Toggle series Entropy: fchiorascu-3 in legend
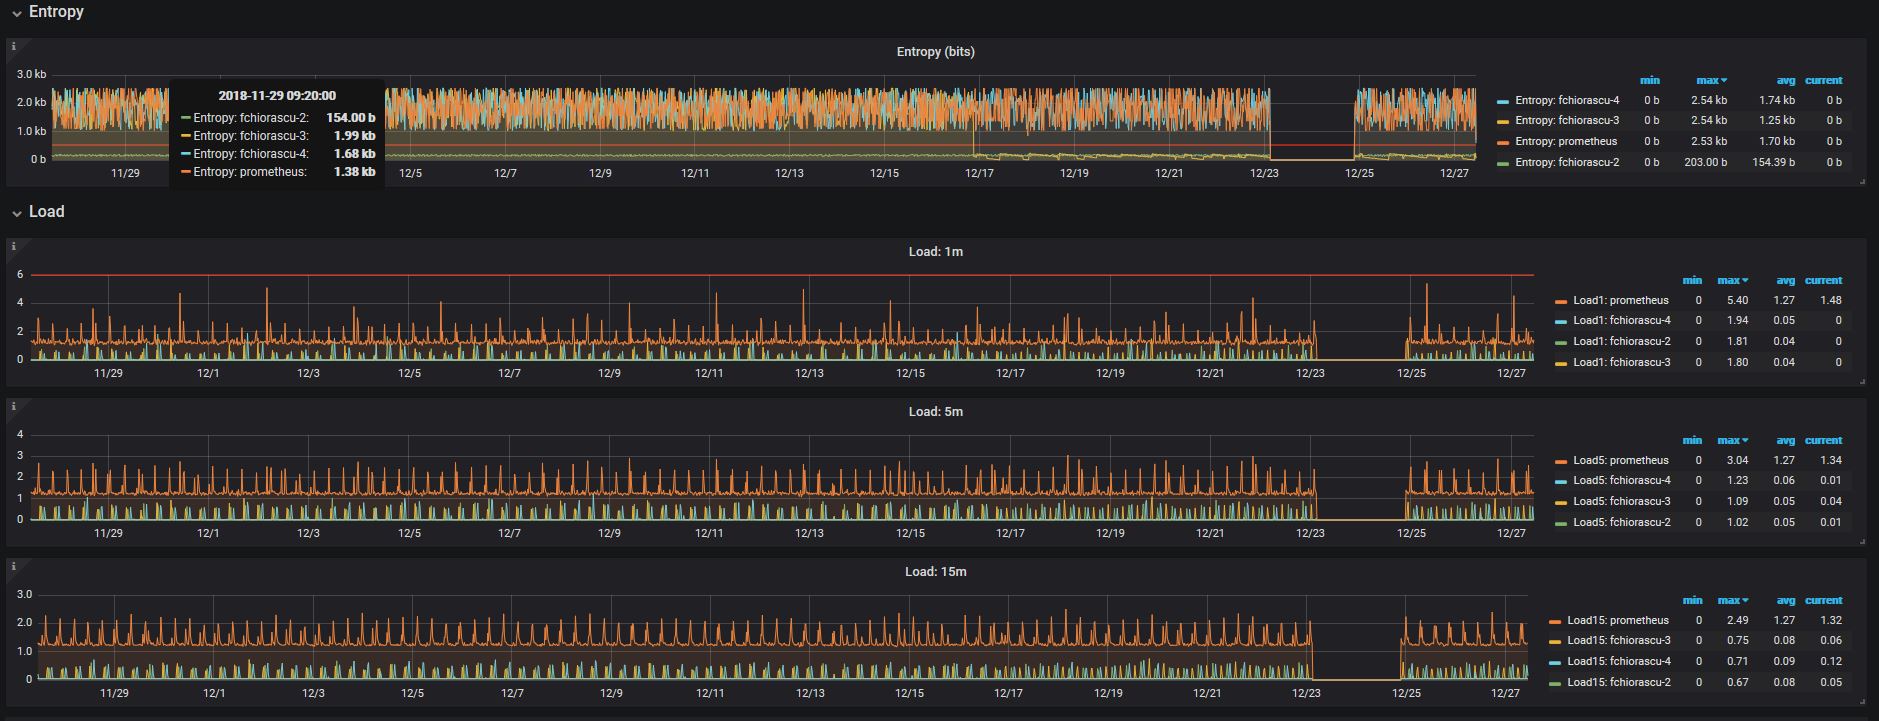The height and width of the screenshot is (721, 1879). click(x=1567, y=121)
